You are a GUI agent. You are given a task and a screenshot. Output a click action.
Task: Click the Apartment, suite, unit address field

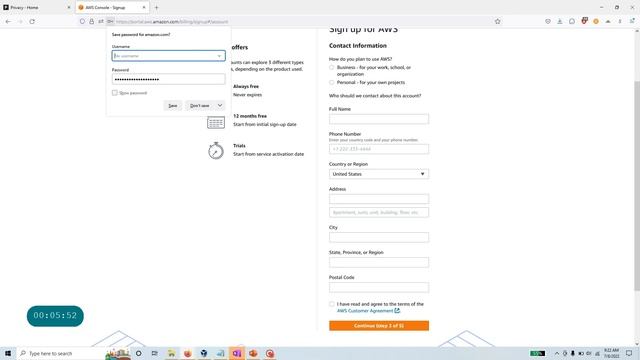[379, 212]
